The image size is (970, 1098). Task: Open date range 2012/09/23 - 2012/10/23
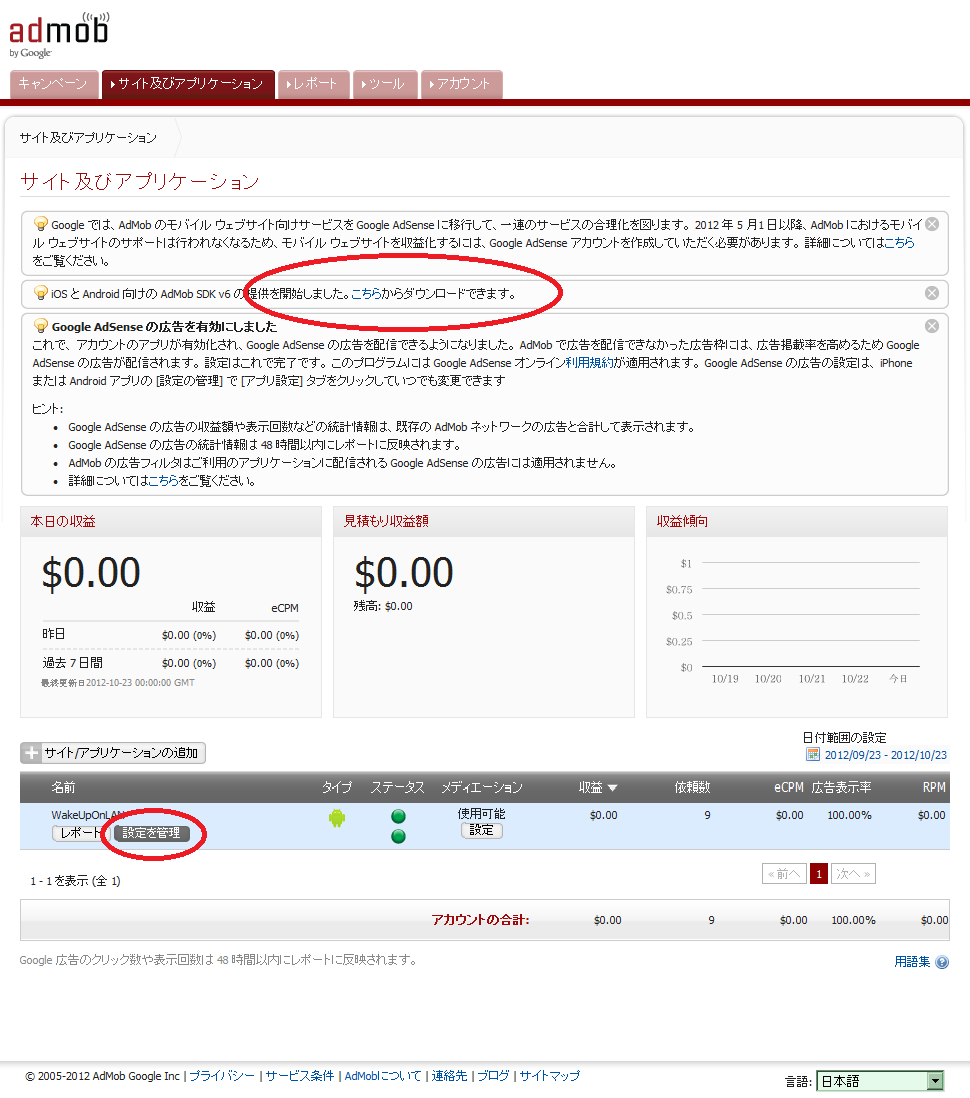tap(885, 755)
